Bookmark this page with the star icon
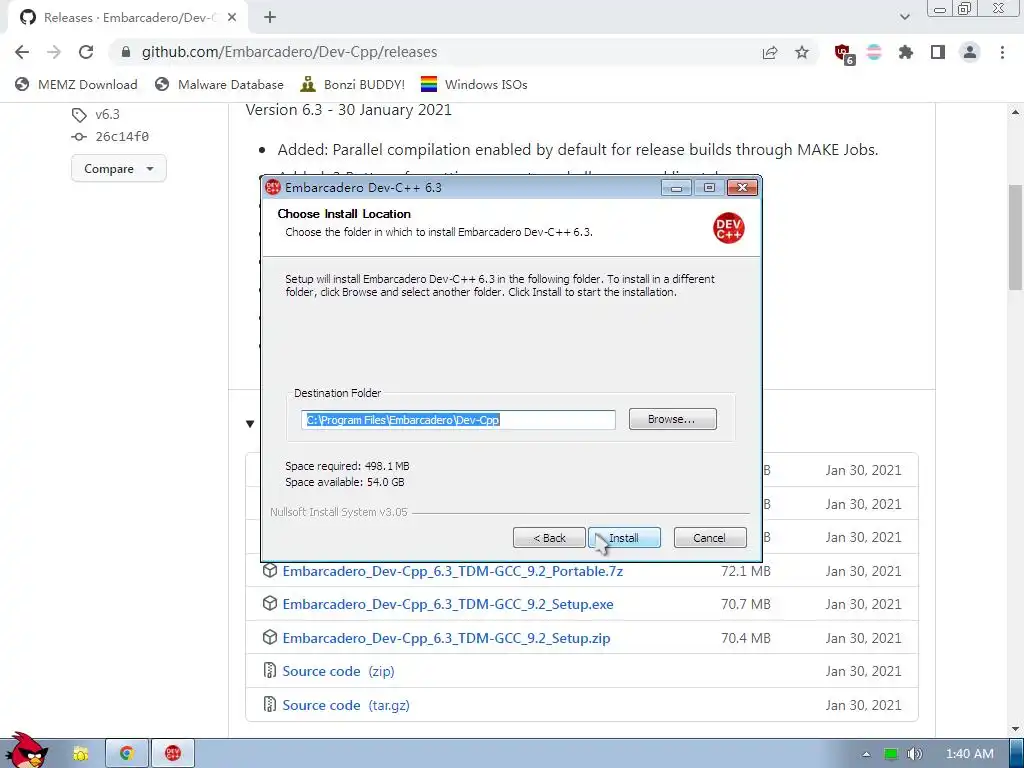The image size is (1024, 768). point(802,52)
